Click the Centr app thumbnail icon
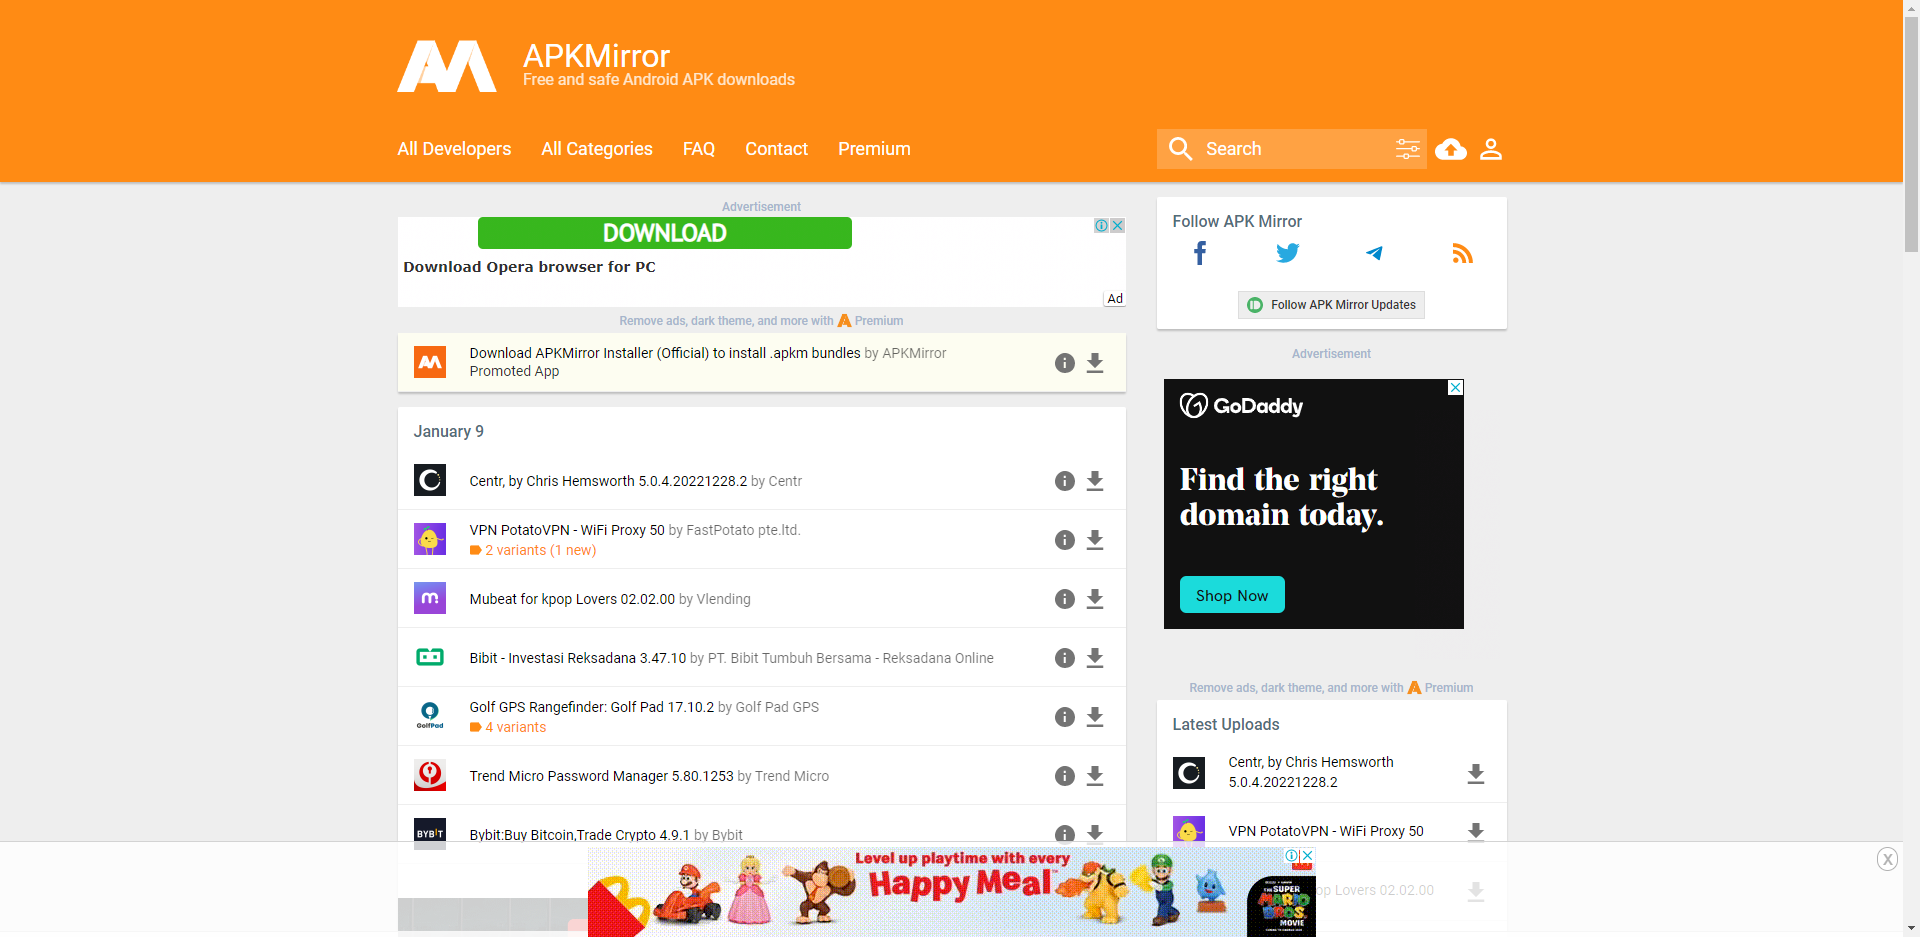Screen dimensions: 1920x937 click(x=430, y=480)
